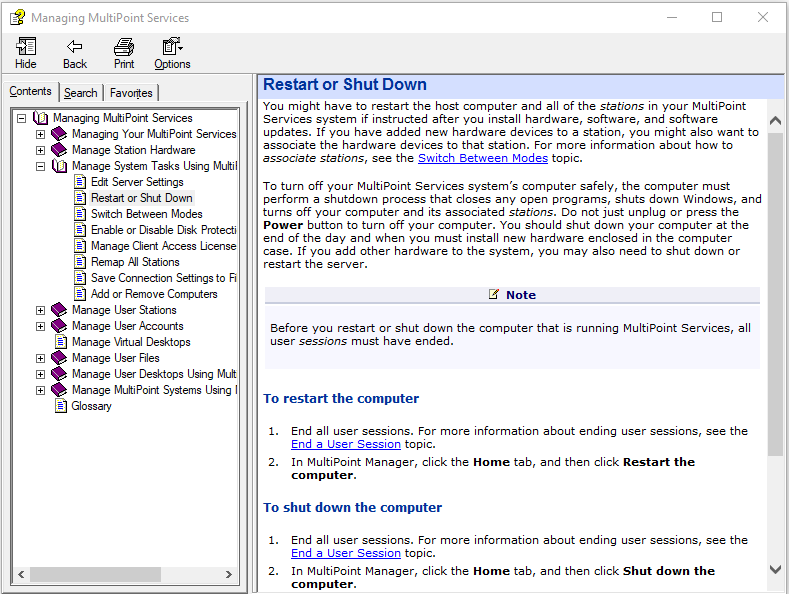Viewport: 789px width, 594px height.
Task: Expand Managing Your MultiPoint Services node
Action: click(40, 134)
